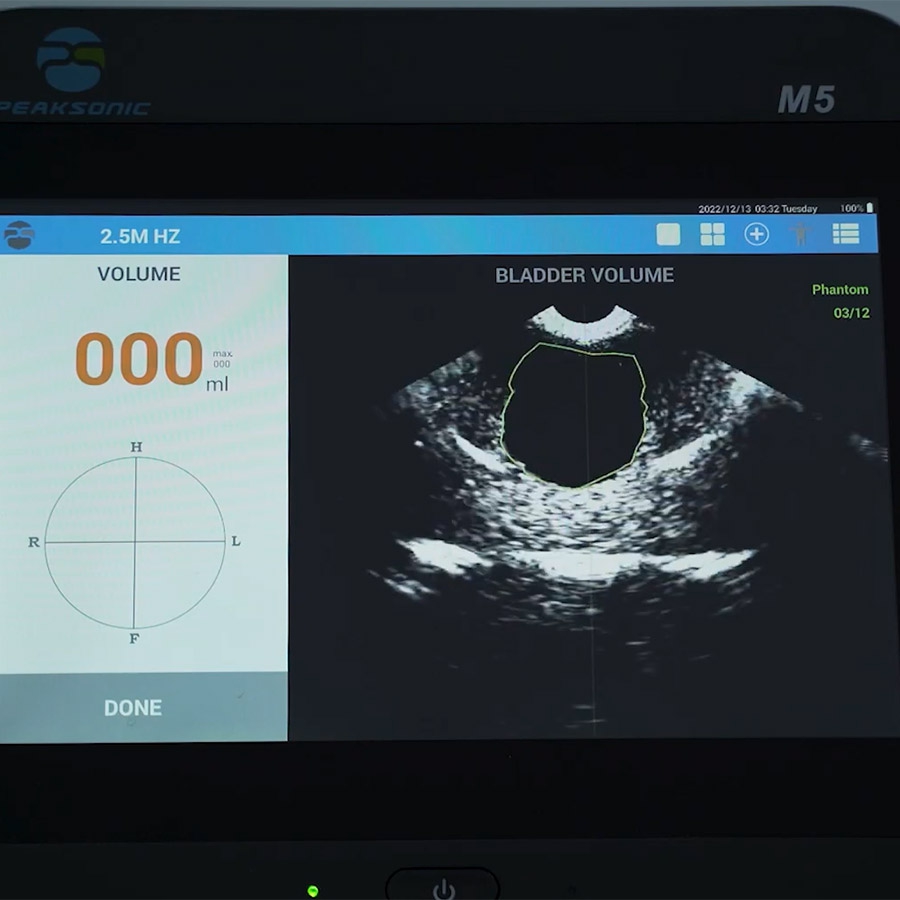Open the four-tile grid view
Image resolution: width=900 pixels, height=900 pixels.
(x=712, y=234)
